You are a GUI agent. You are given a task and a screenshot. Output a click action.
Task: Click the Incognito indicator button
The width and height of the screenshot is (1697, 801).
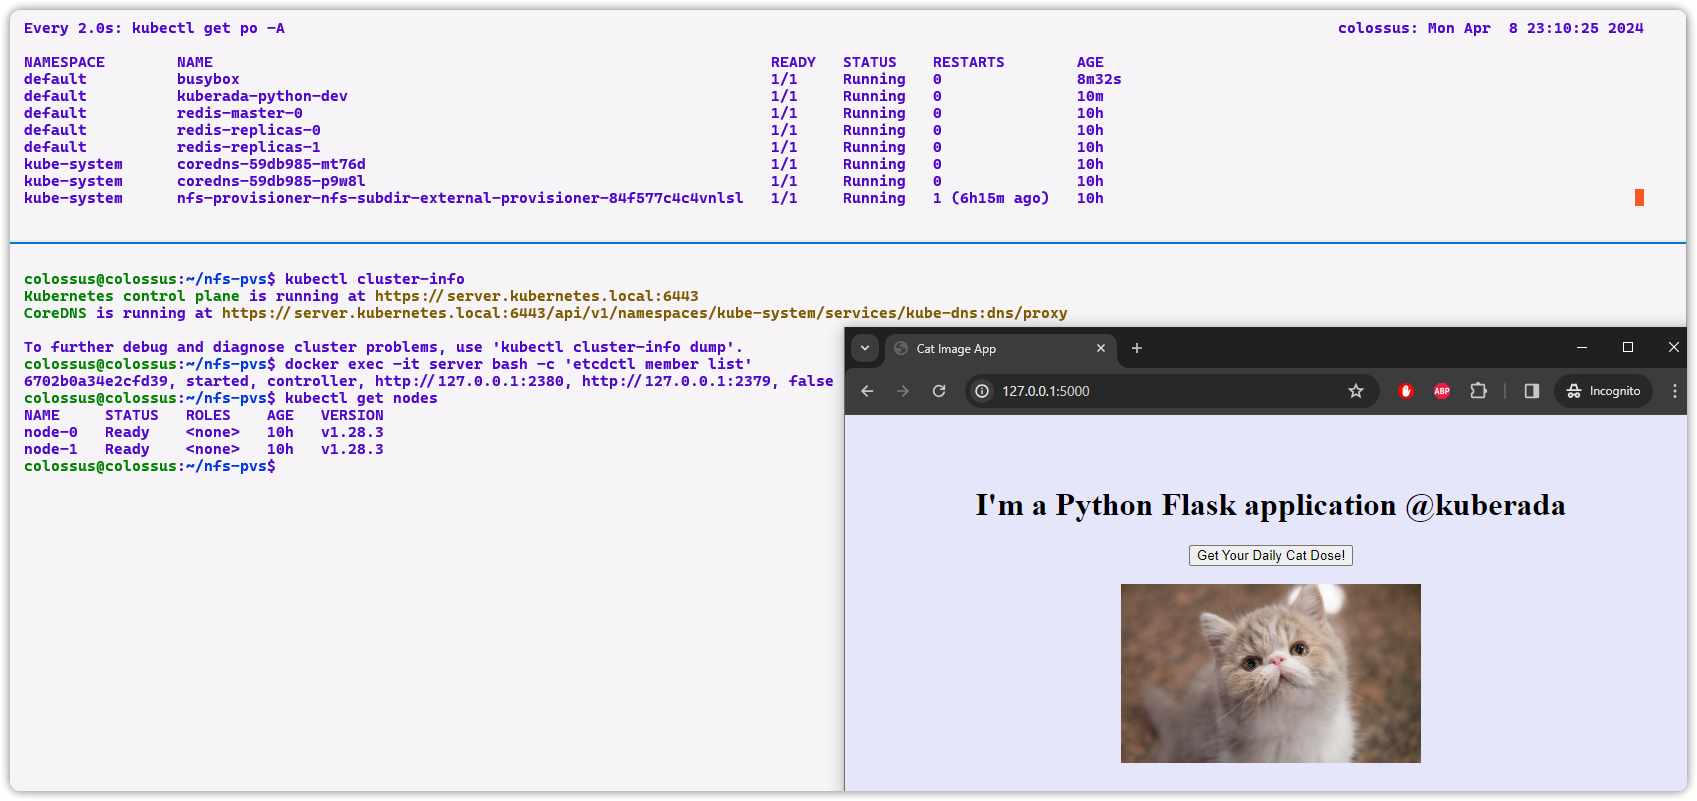tap(1603, 391)
